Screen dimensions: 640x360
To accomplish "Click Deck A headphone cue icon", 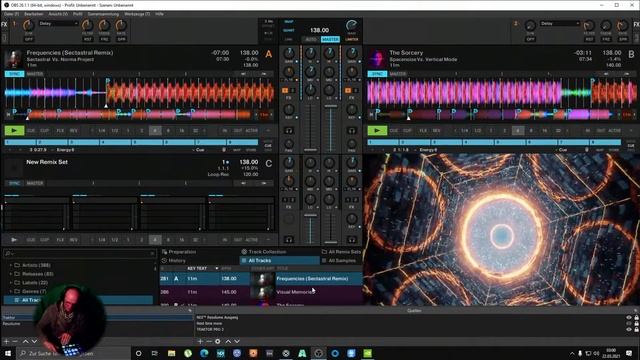I will [289, 131].
